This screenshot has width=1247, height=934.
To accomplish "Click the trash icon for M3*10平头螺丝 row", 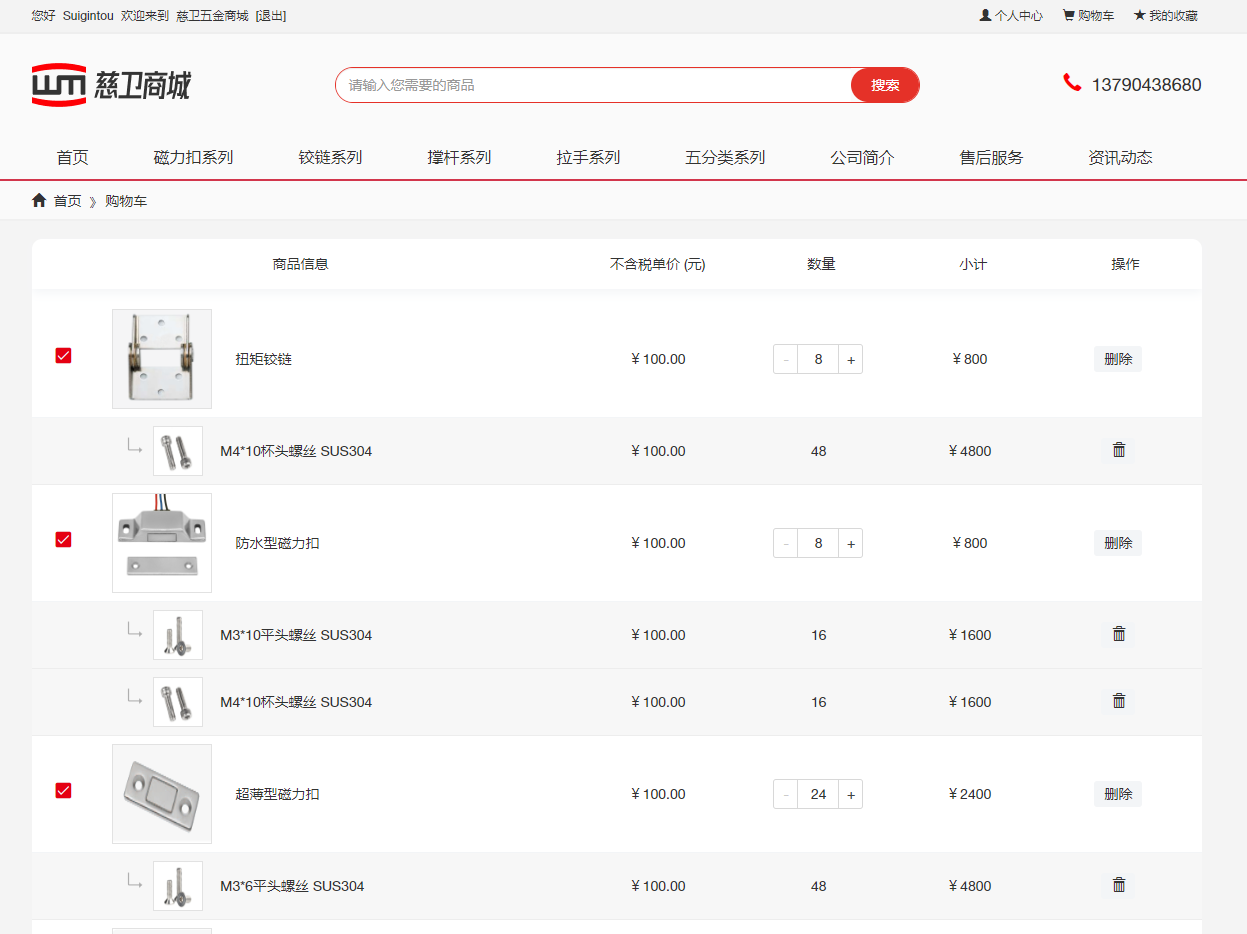I will click(1119, 634).
